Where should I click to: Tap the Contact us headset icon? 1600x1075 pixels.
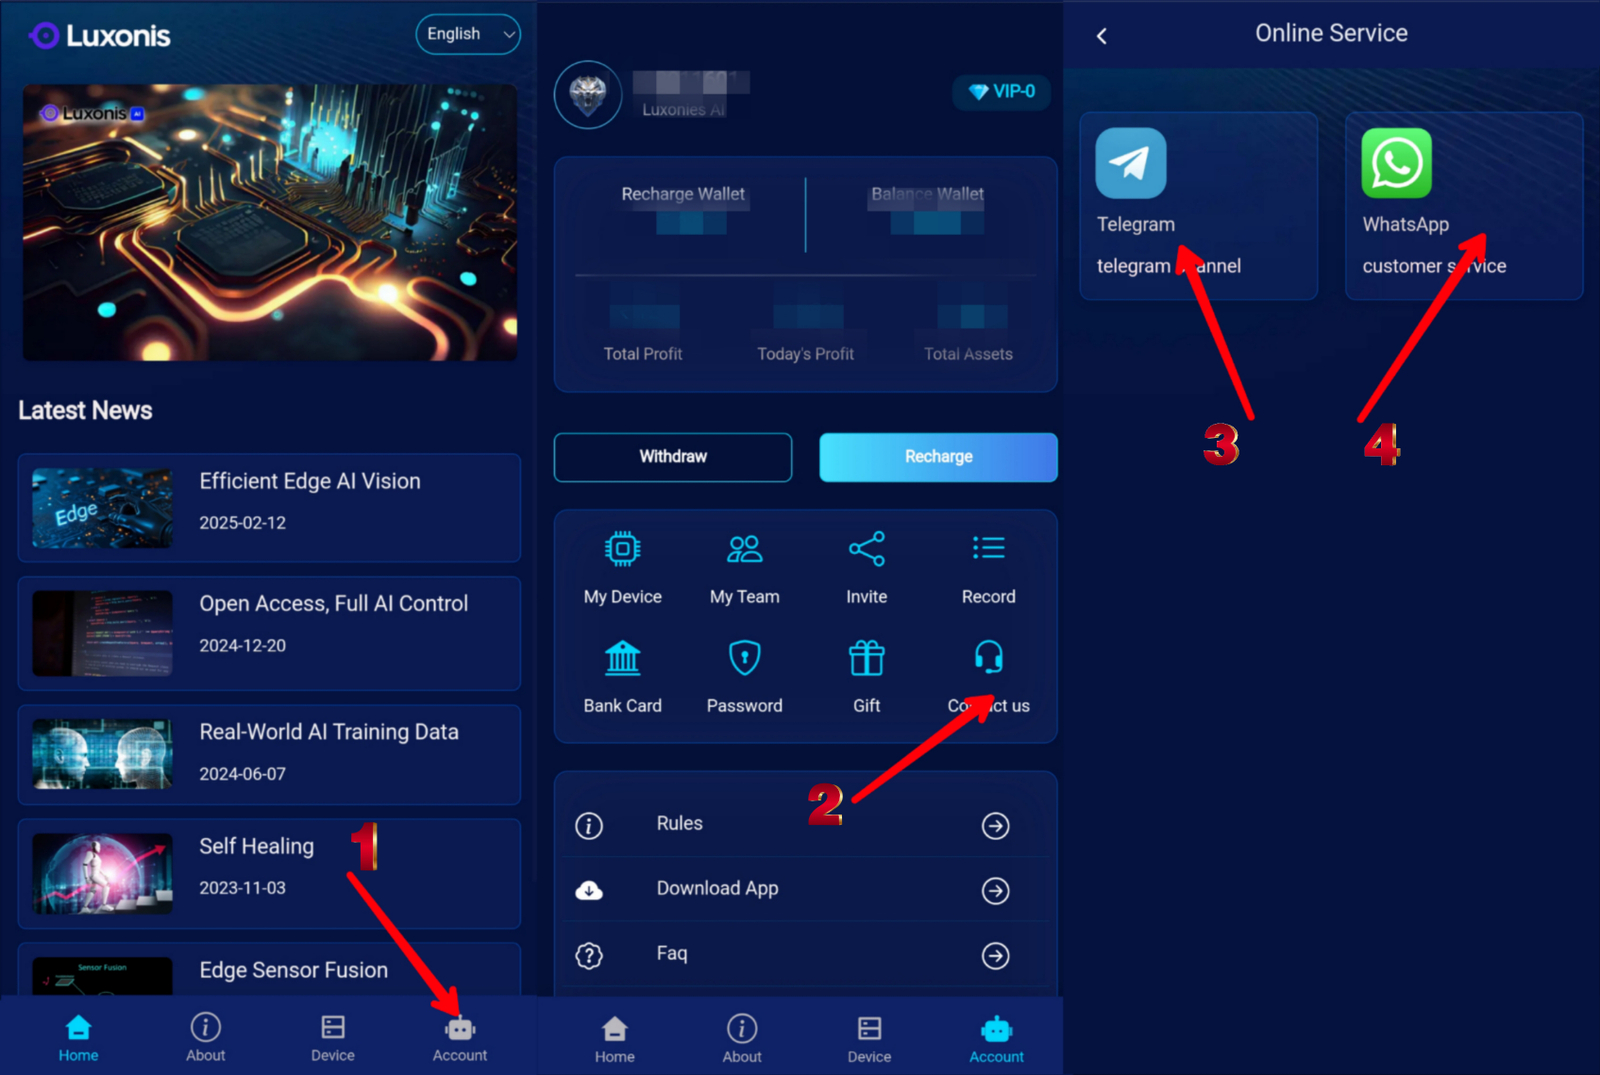point(988,657)
